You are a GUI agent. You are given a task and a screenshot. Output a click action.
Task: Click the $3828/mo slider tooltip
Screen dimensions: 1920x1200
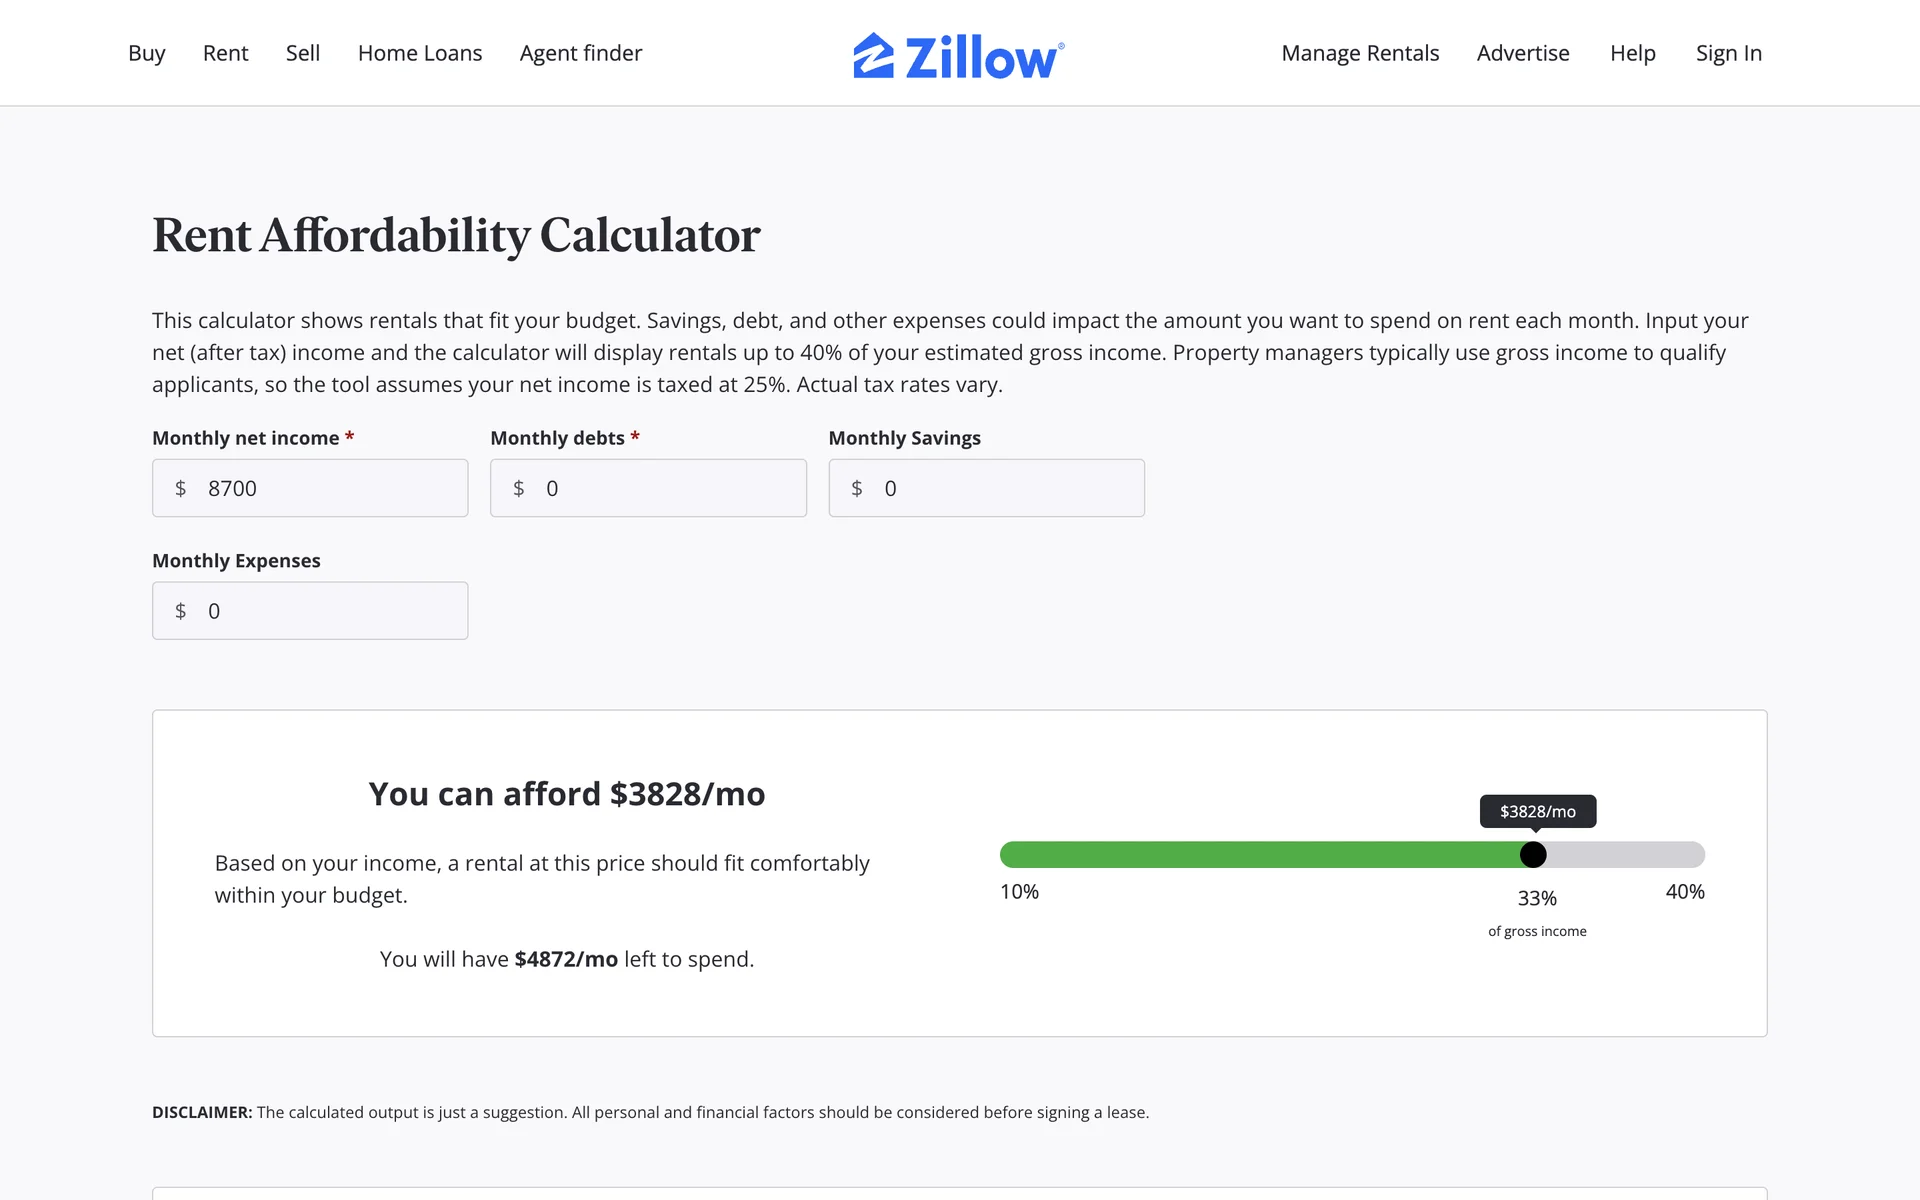1538,811
